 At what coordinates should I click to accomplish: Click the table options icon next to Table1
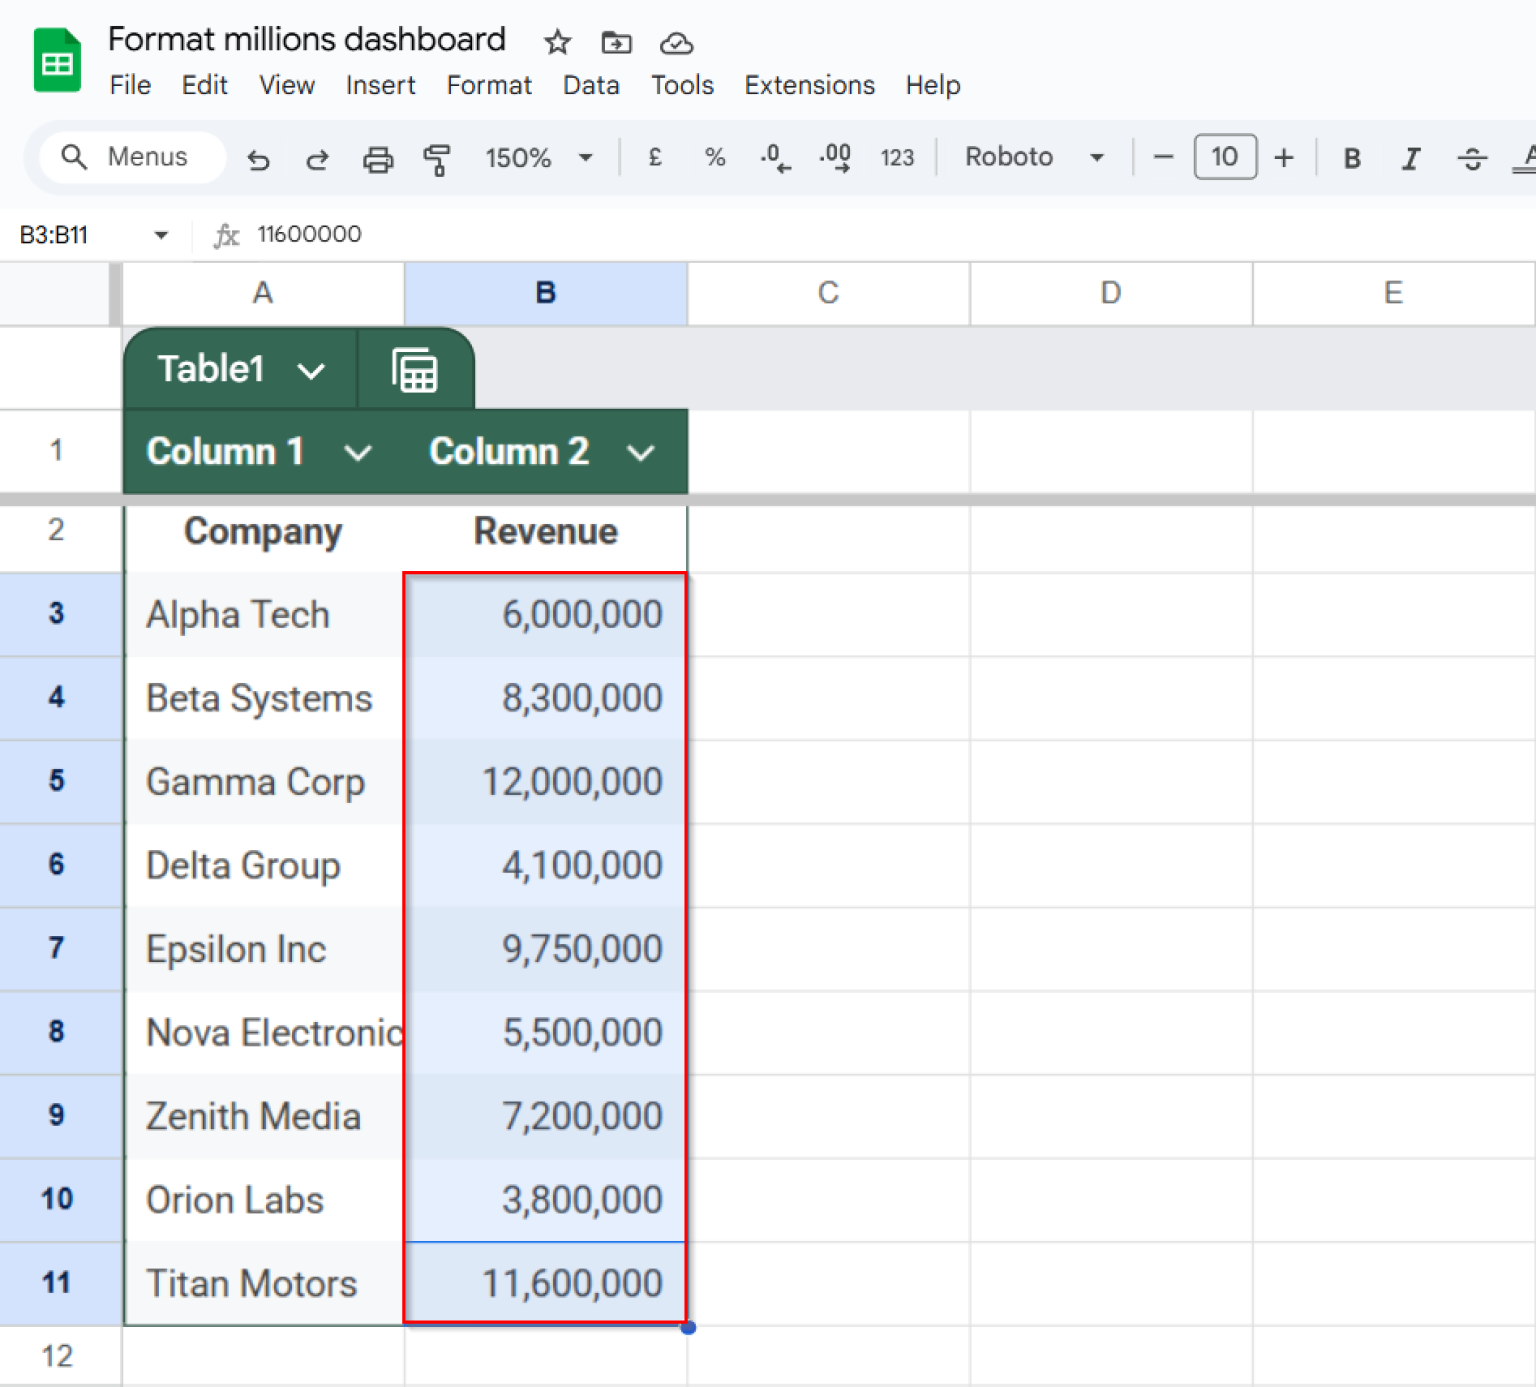[416, 369]
